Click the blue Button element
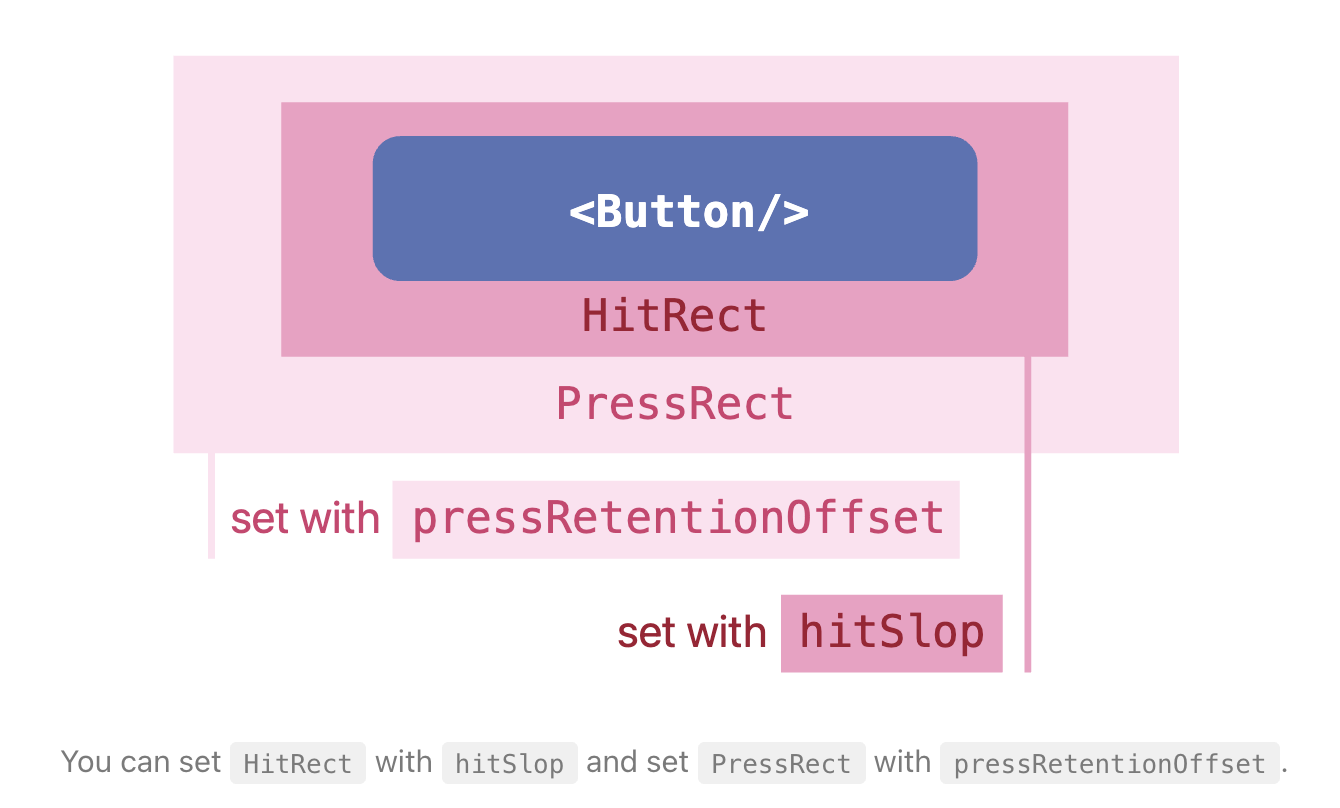The width and height of the screenshot is (1340, 808). coord(675,208)
